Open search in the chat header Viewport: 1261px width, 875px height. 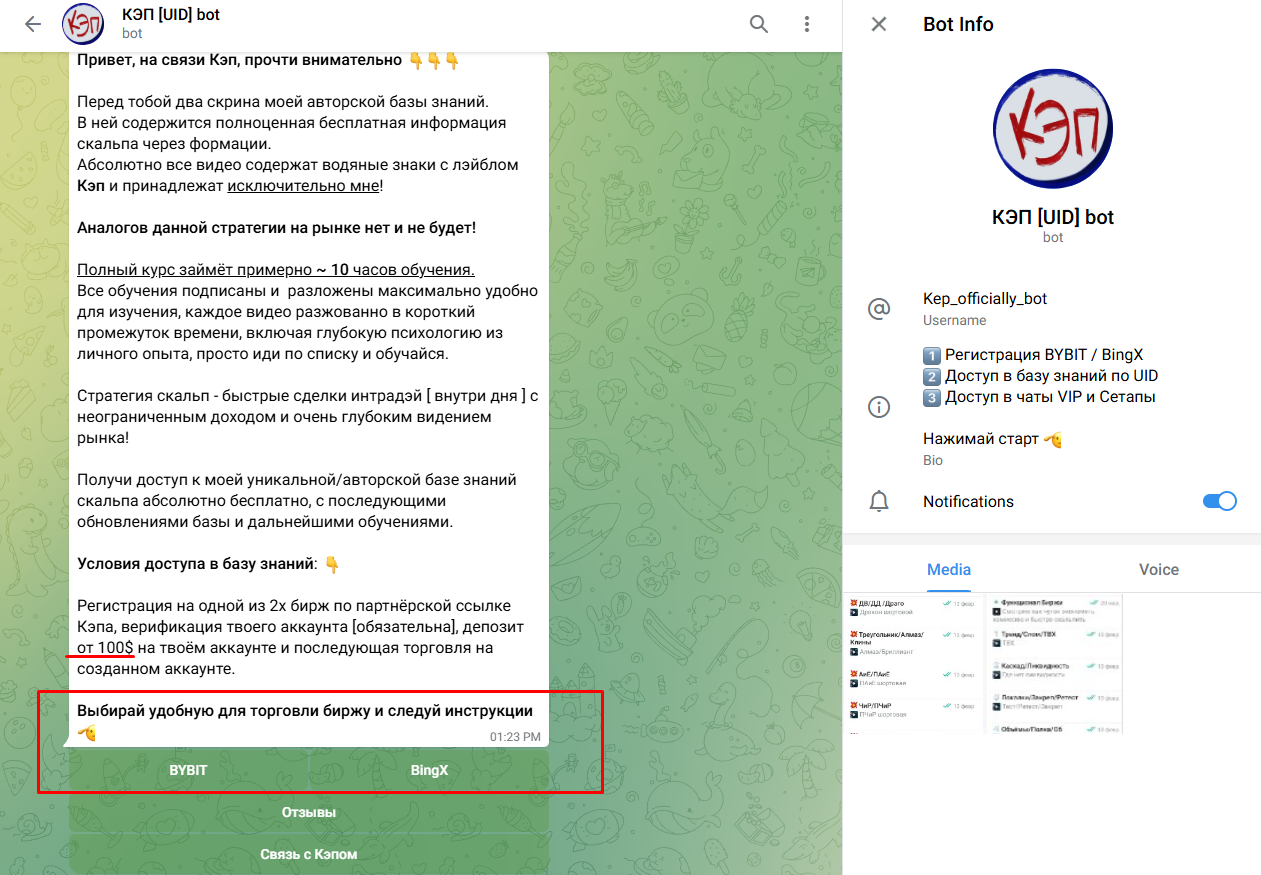[759, 24]
